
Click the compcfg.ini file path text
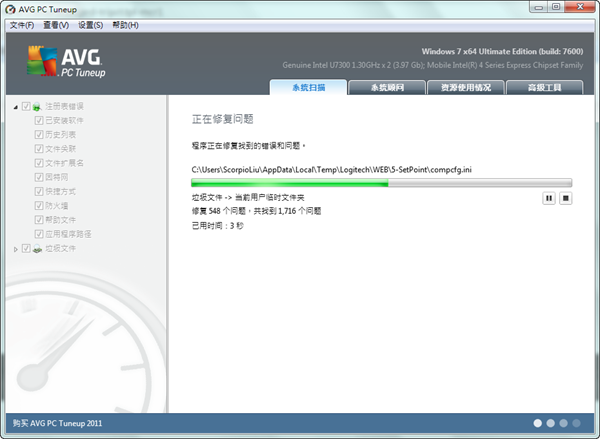point(331,170)
